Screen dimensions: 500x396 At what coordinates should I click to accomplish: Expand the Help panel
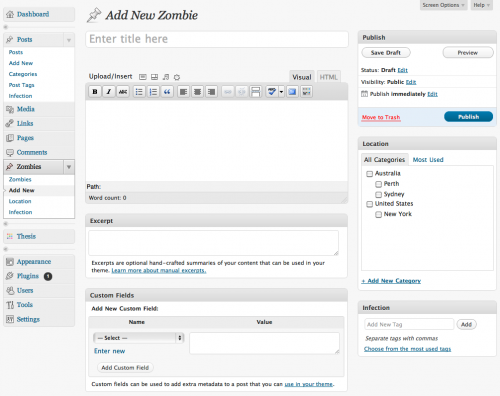coord(481,5)
